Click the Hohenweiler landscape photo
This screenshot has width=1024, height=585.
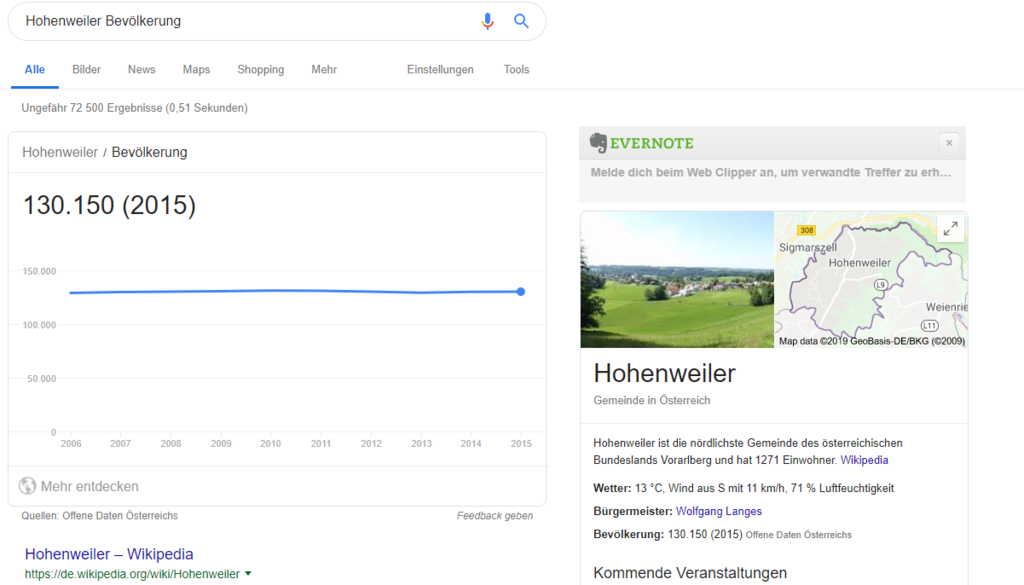(677, 279)
